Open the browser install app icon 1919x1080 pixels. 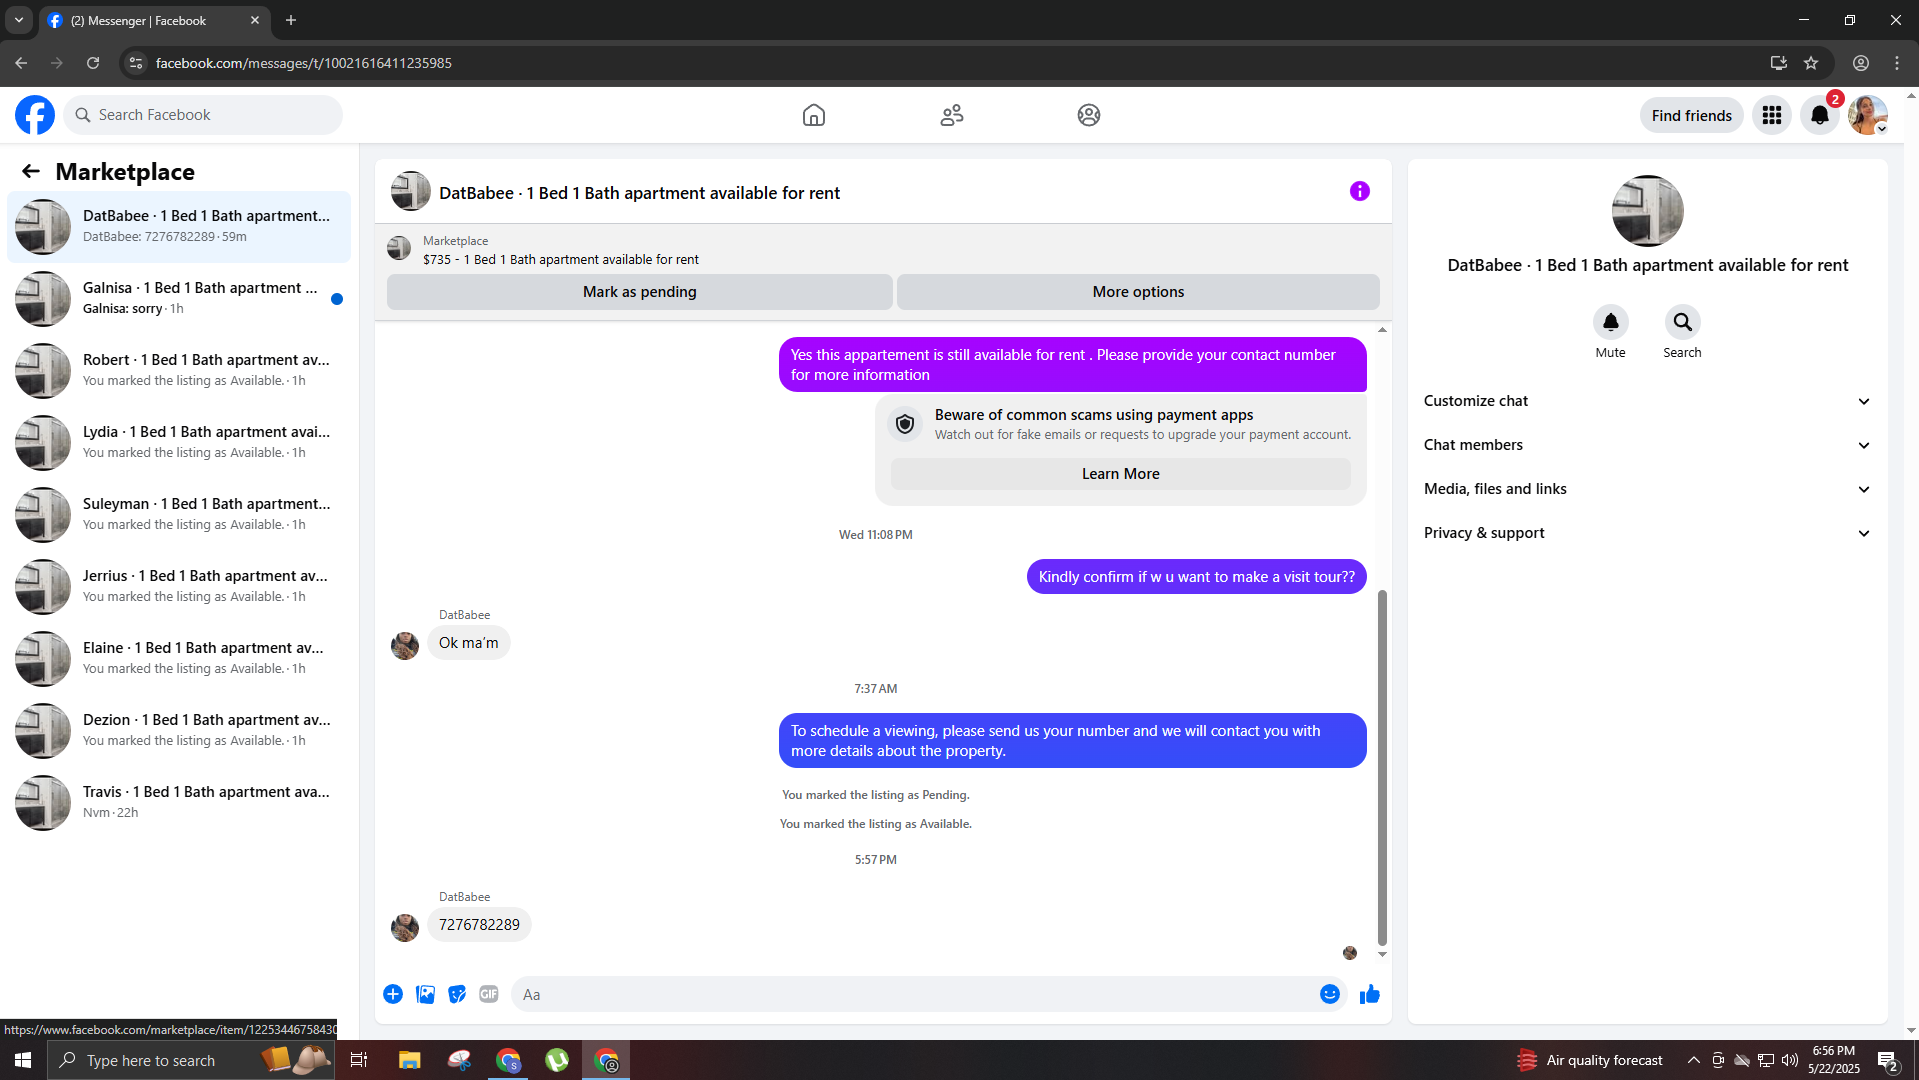pyautogui.click(x=1779, y=63)
